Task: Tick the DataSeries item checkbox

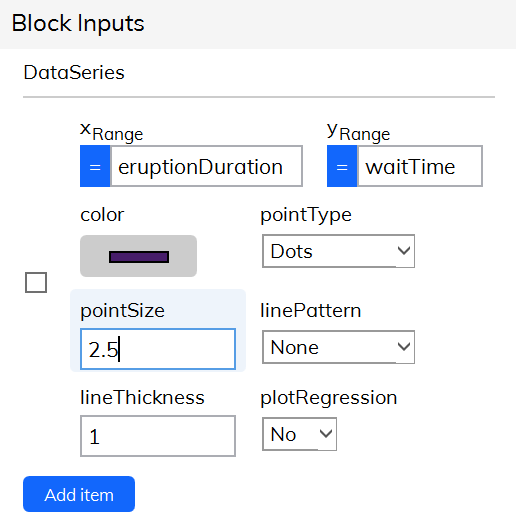Action: [36, 282]
